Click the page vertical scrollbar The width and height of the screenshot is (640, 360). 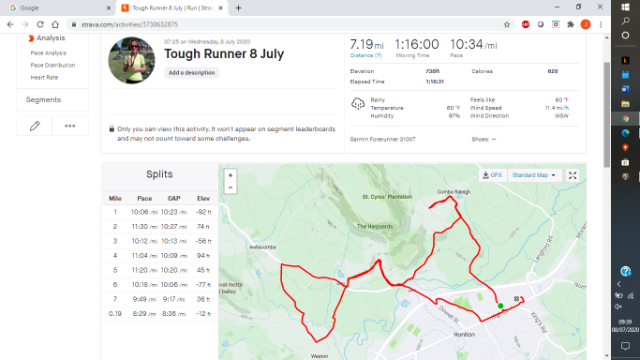(607, 114)
